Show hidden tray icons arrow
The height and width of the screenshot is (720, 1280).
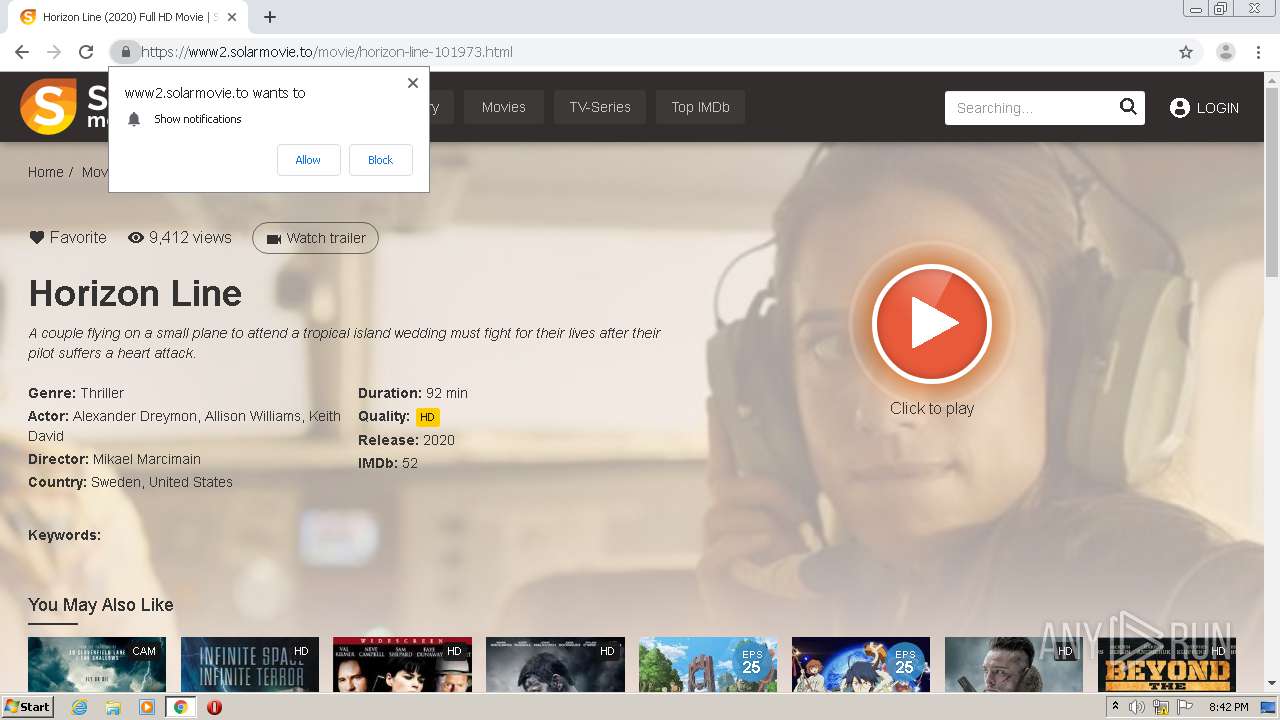(x=1115, y=707)
